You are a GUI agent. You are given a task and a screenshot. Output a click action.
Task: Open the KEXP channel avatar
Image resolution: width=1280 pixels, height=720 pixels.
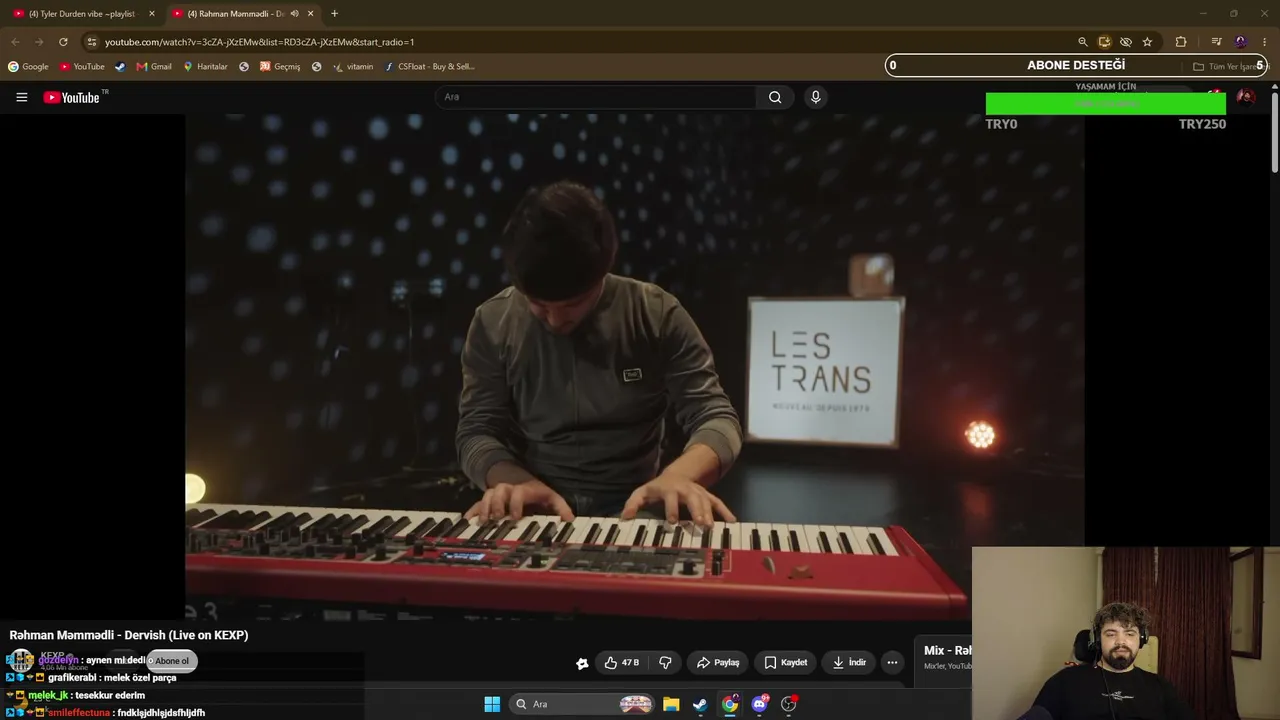[x=21, y=661]
